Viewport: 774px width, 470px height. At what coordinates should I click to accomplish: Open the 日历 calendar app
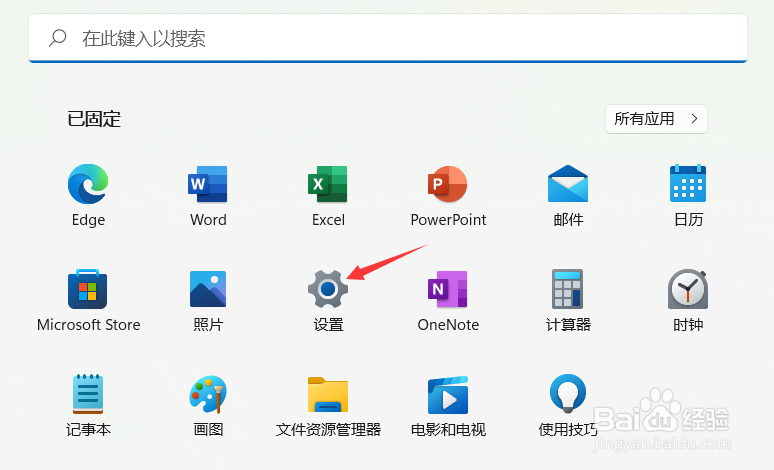click(x=688, y=183)
